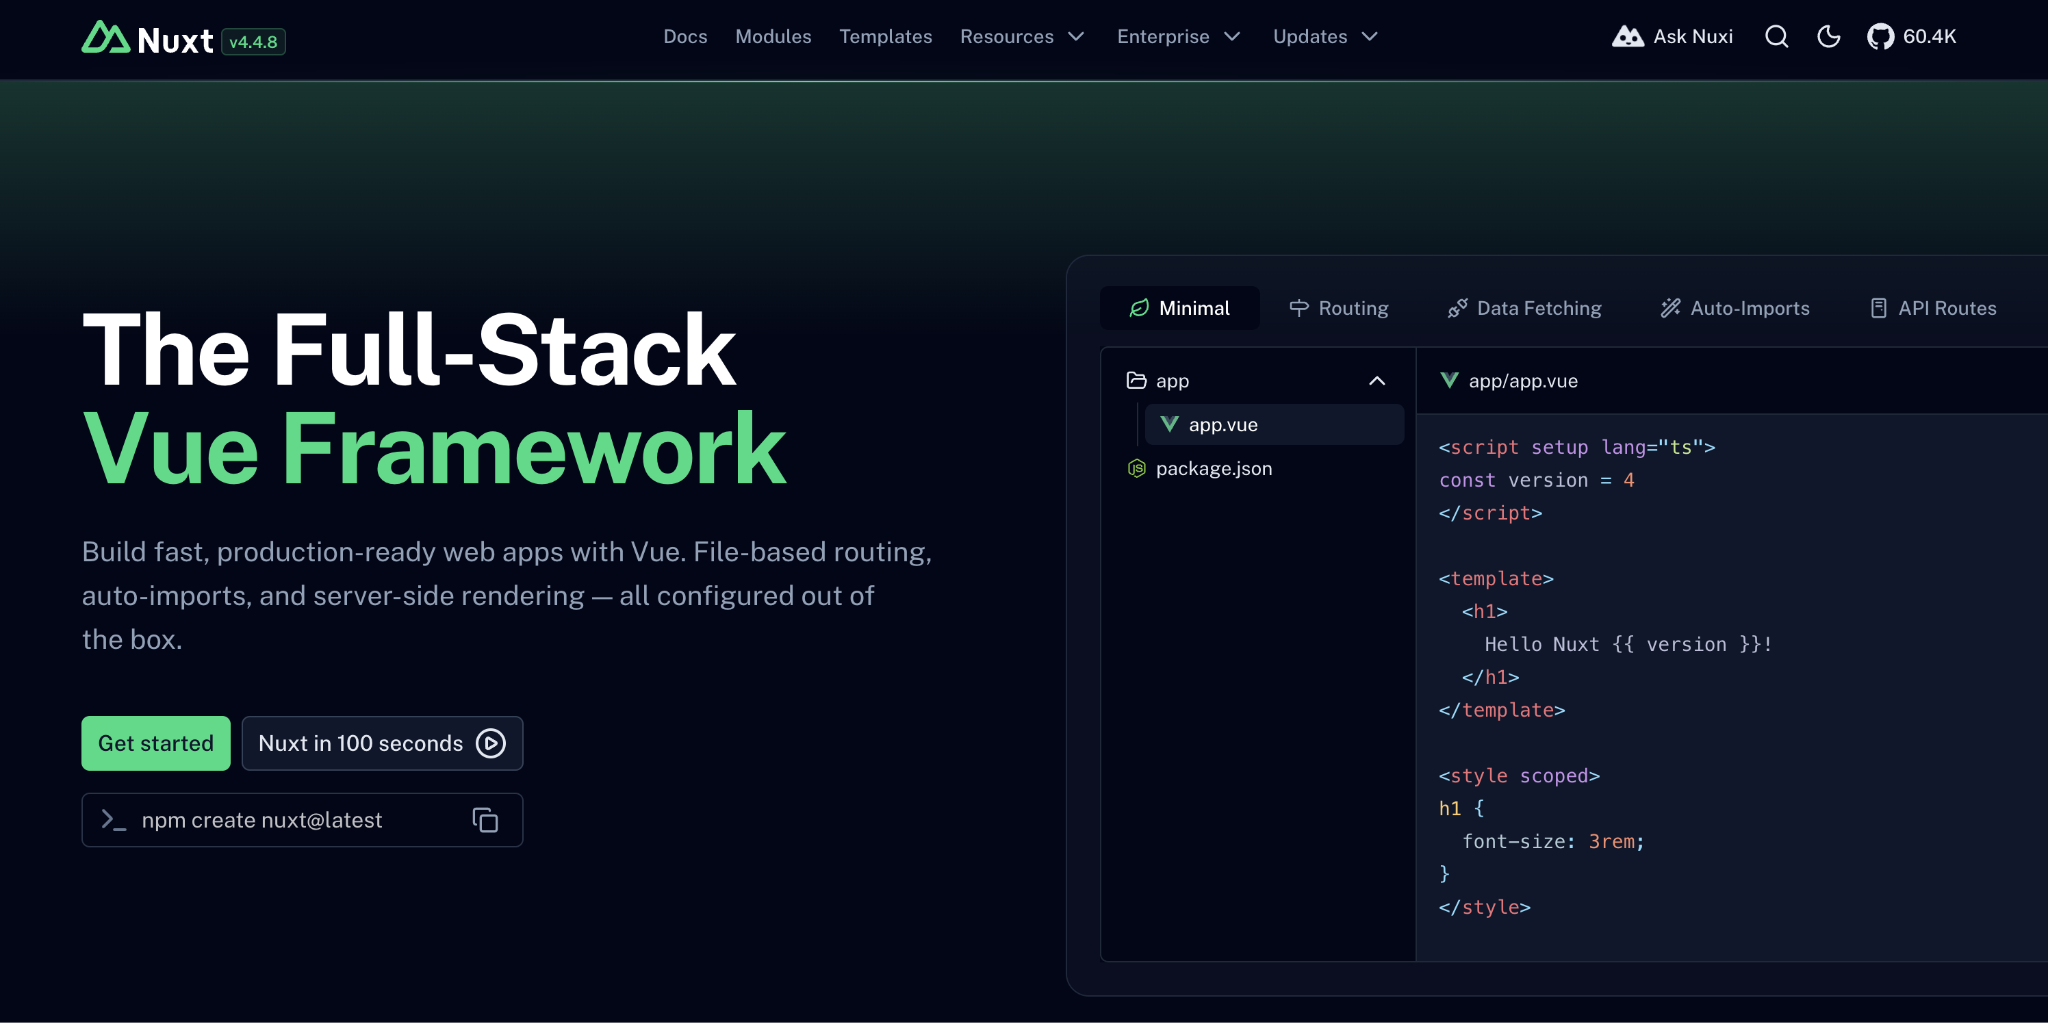This screenshot has height=1023, width=2048.
Task: Switch to the Auto-Imports tab
Action: pos(1735,308)
